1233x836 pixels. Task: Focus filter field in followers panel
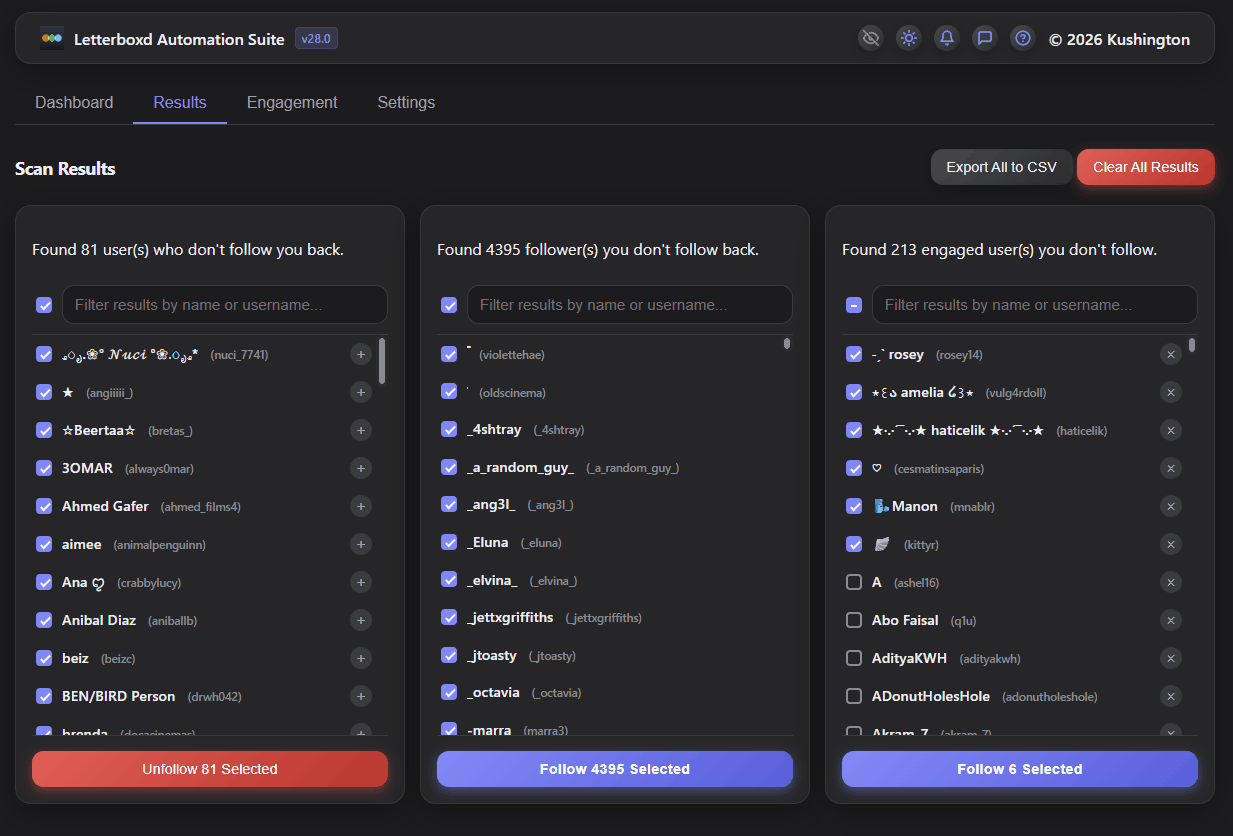coord(630,304)
